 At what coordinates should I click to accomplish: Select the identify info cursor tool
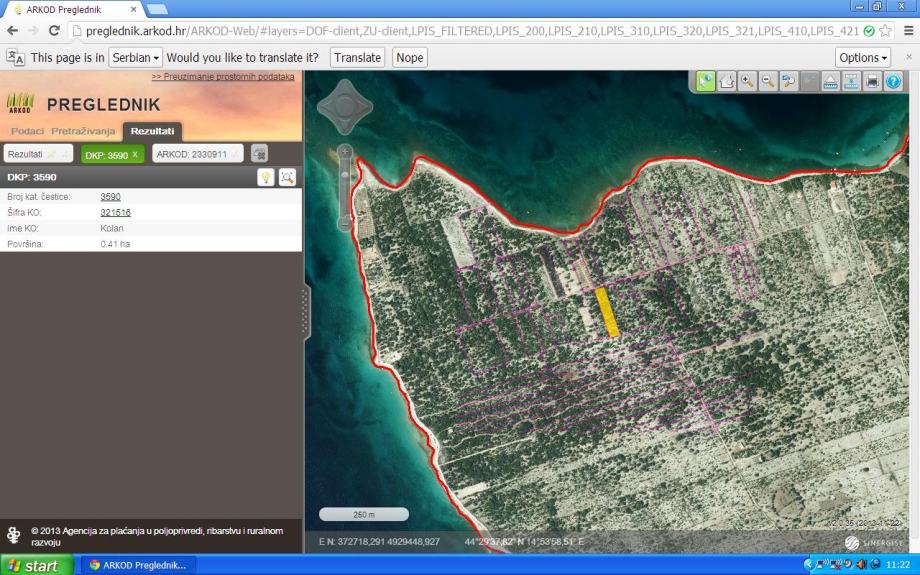(706, 82)
